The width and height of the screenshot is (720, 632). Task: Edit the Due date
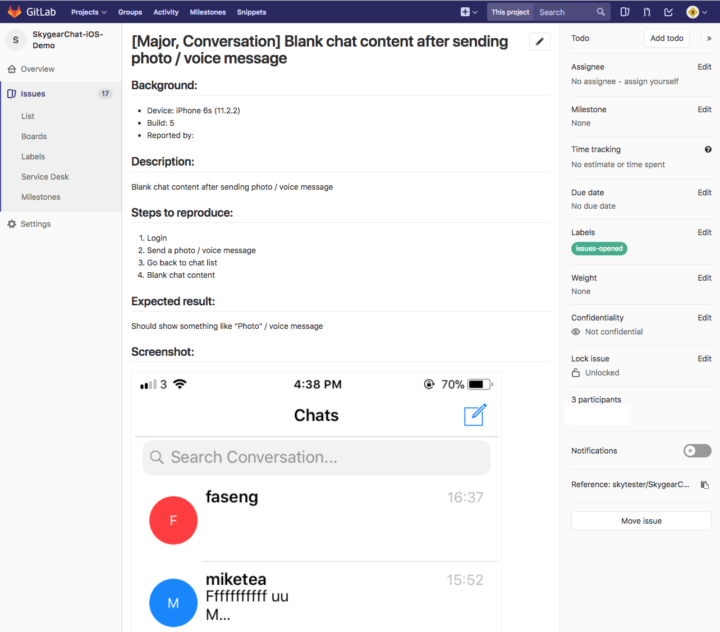[x=704, y=192]
